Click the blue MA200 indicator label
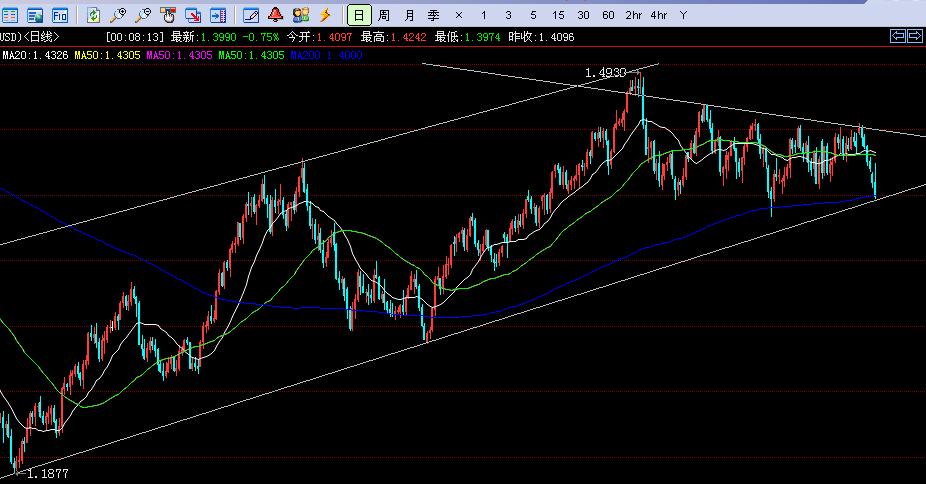The width and height of the screenshot is (926, 484). coord(327,55)
